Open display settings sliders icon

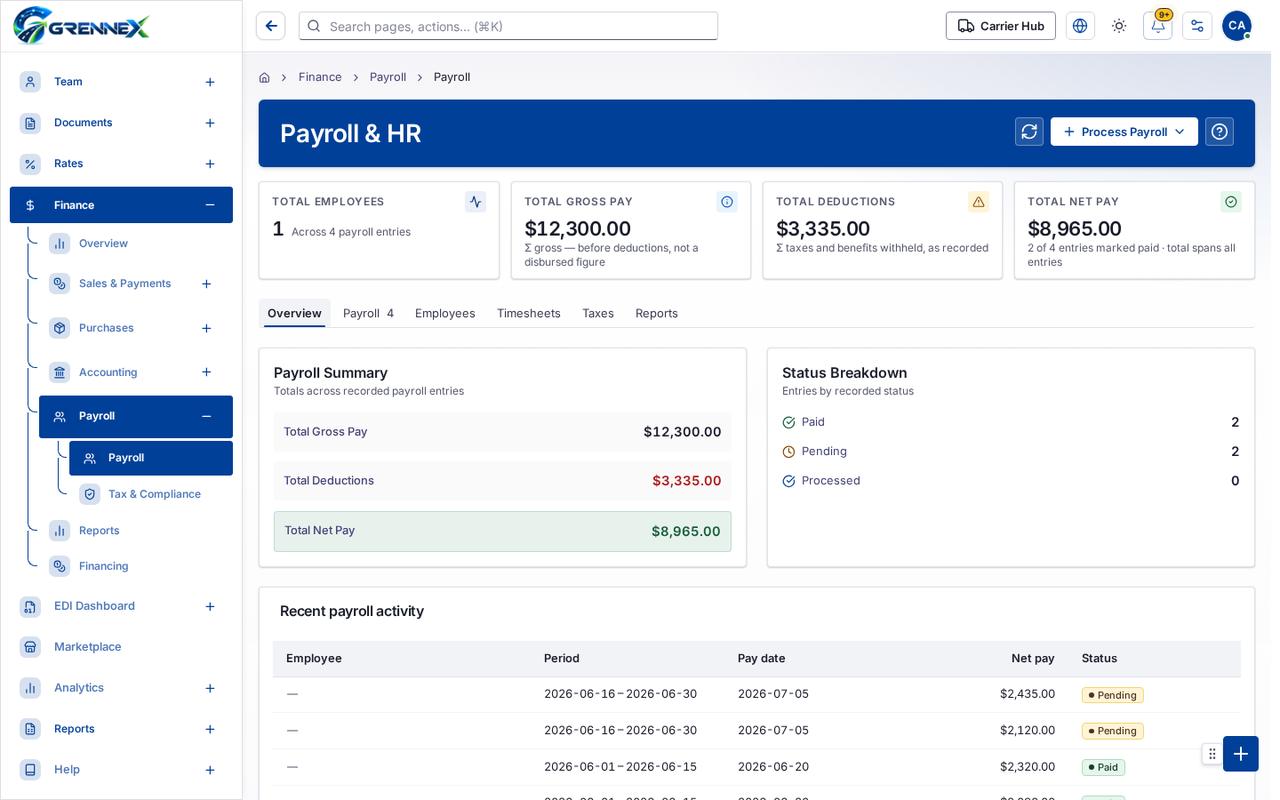pos(1197,26)
